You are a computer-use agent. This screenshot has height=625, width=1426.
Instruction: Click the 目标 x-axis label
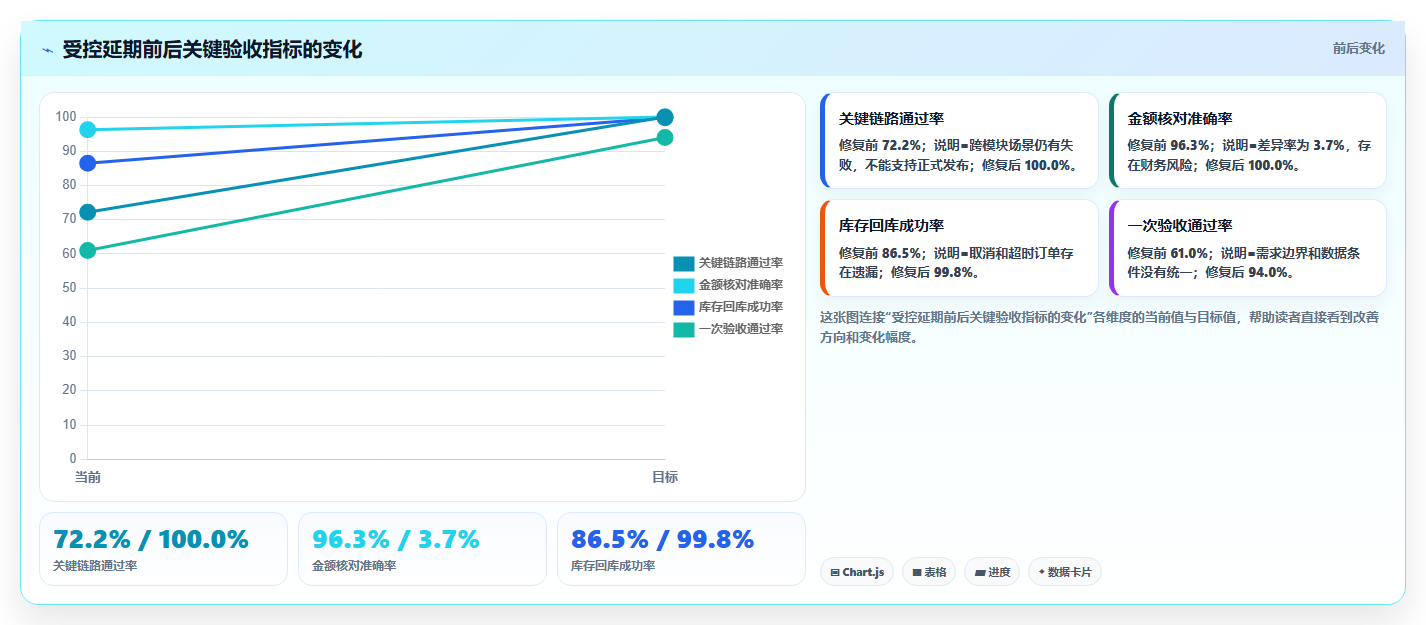(x=665, y=477)
